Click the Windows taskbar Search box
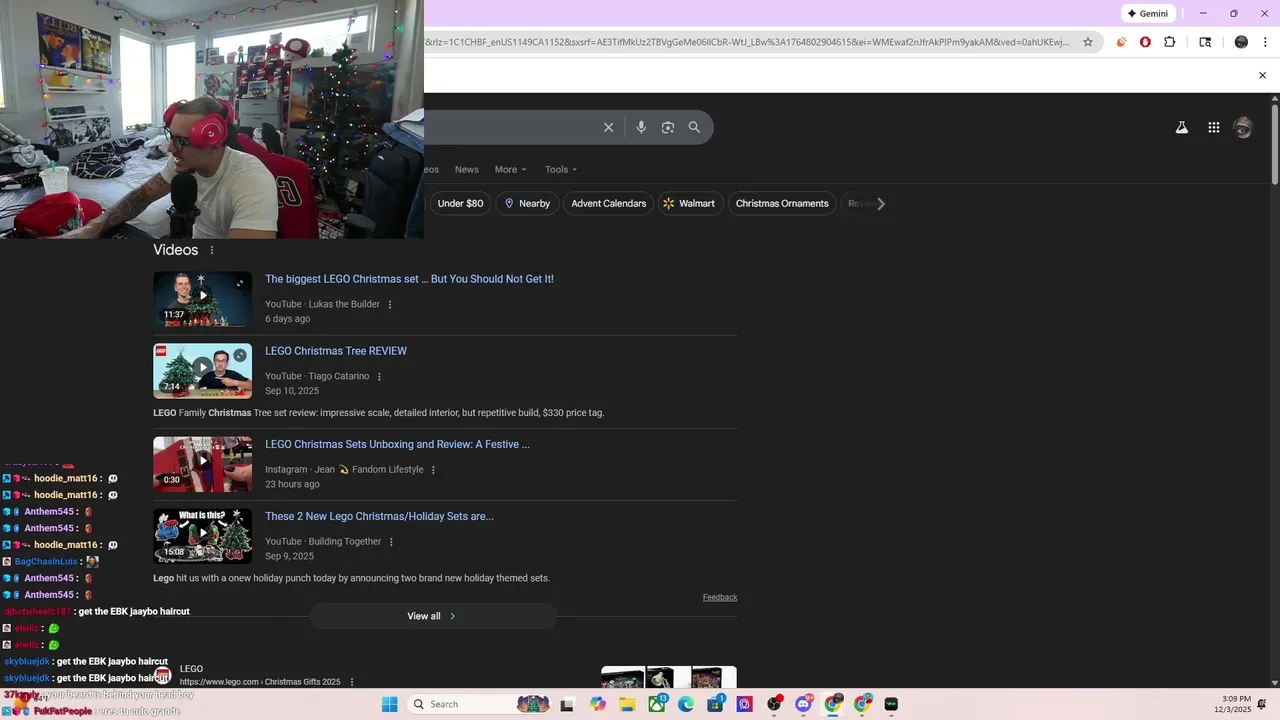 pyautogui.click(x=480, y=704)
